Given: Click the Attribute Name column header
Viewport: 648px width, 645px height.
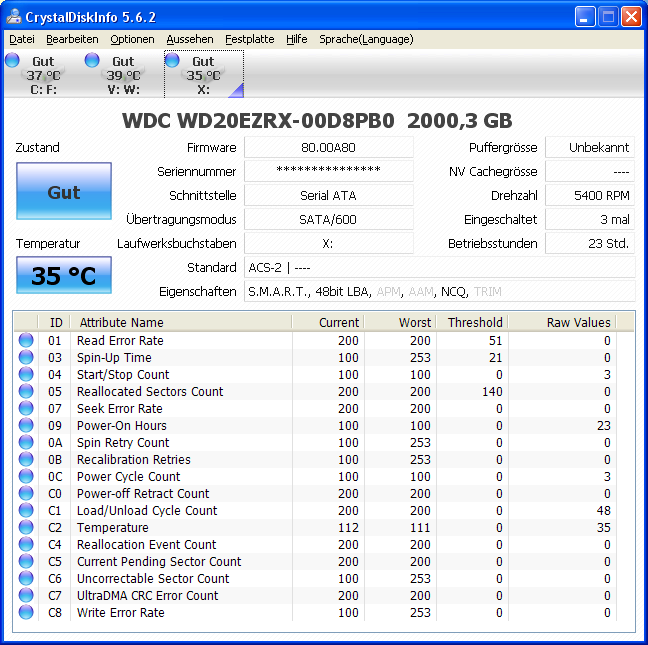Looking at the screenshot, I should 181,322.
